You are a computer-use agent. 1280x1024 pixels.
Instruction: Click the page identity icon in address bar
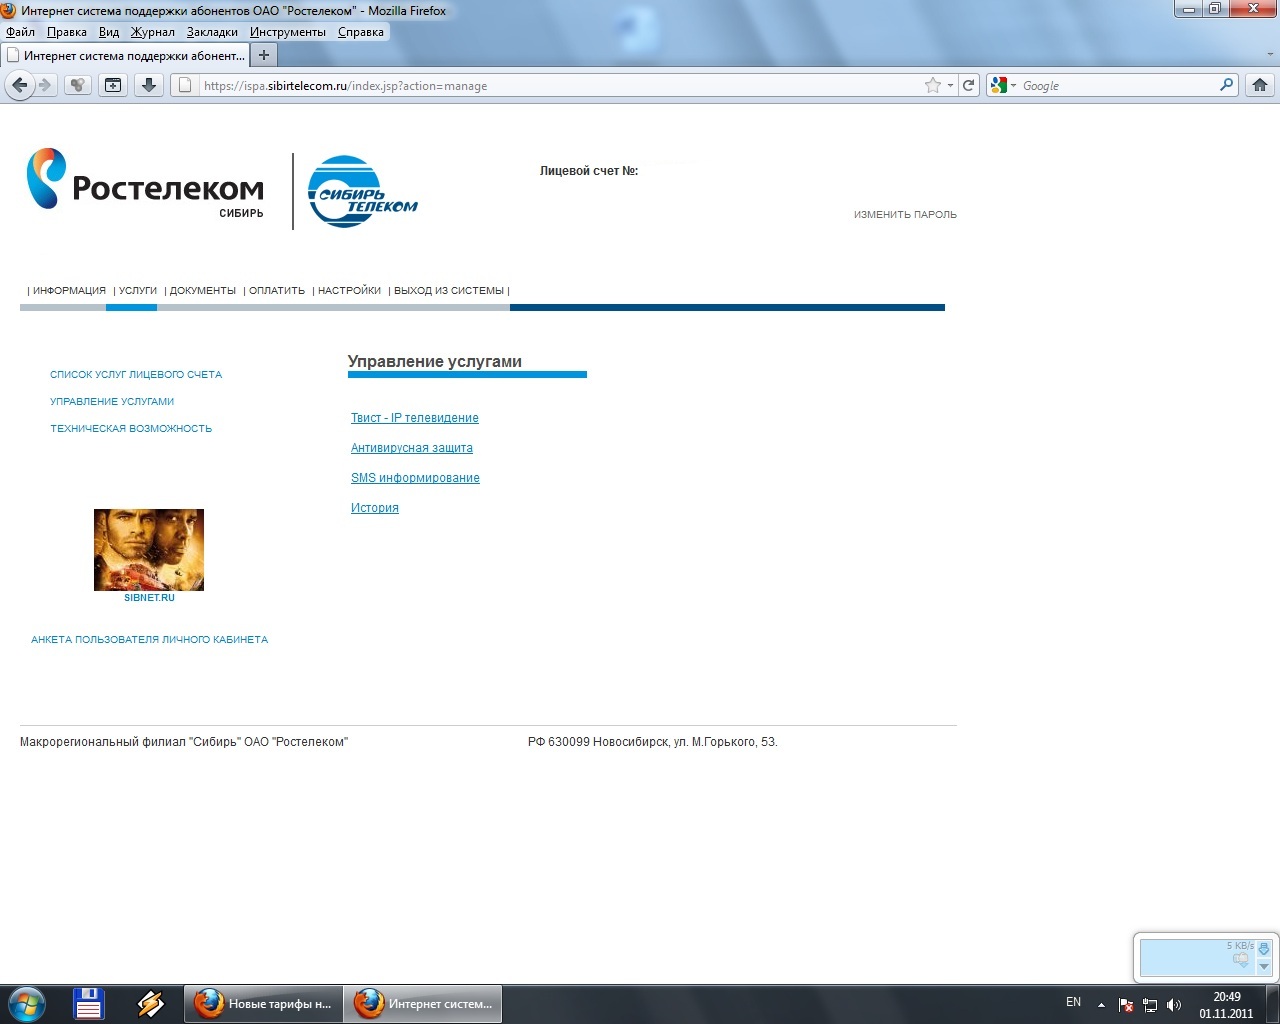click(x=184, y=86)
